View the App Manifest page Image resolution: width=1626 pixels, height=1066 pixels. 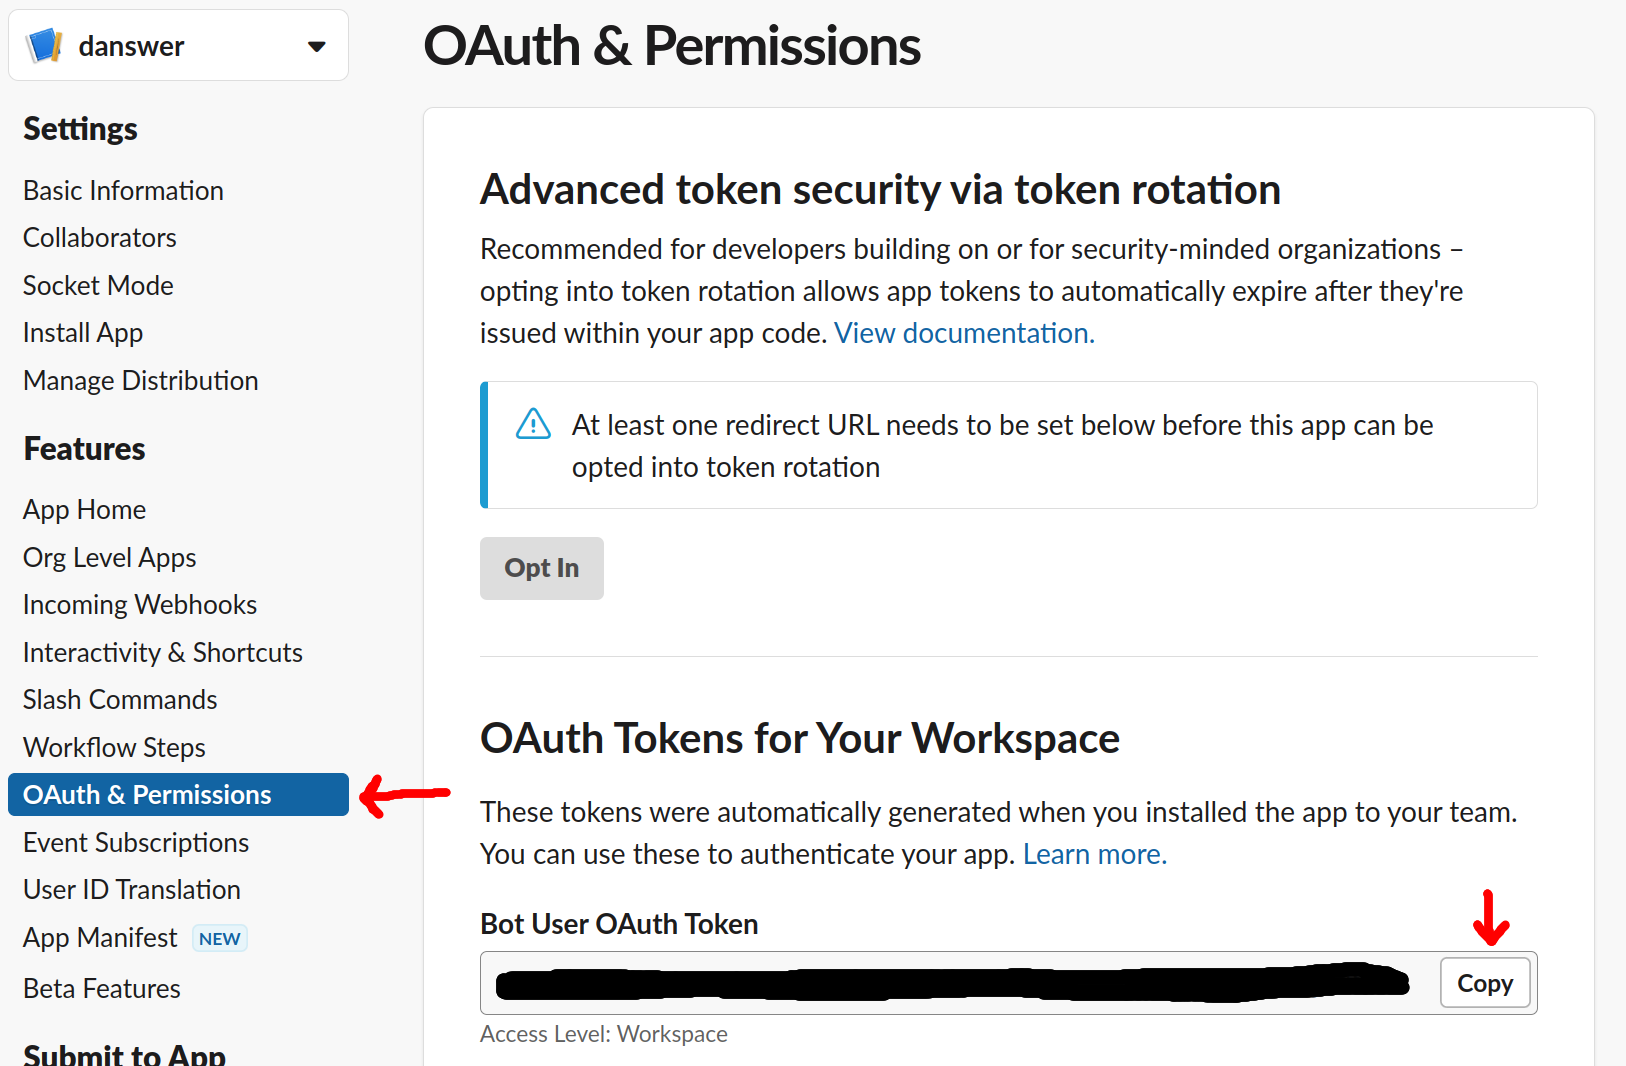pyautogui.click(x=99, y=937)
